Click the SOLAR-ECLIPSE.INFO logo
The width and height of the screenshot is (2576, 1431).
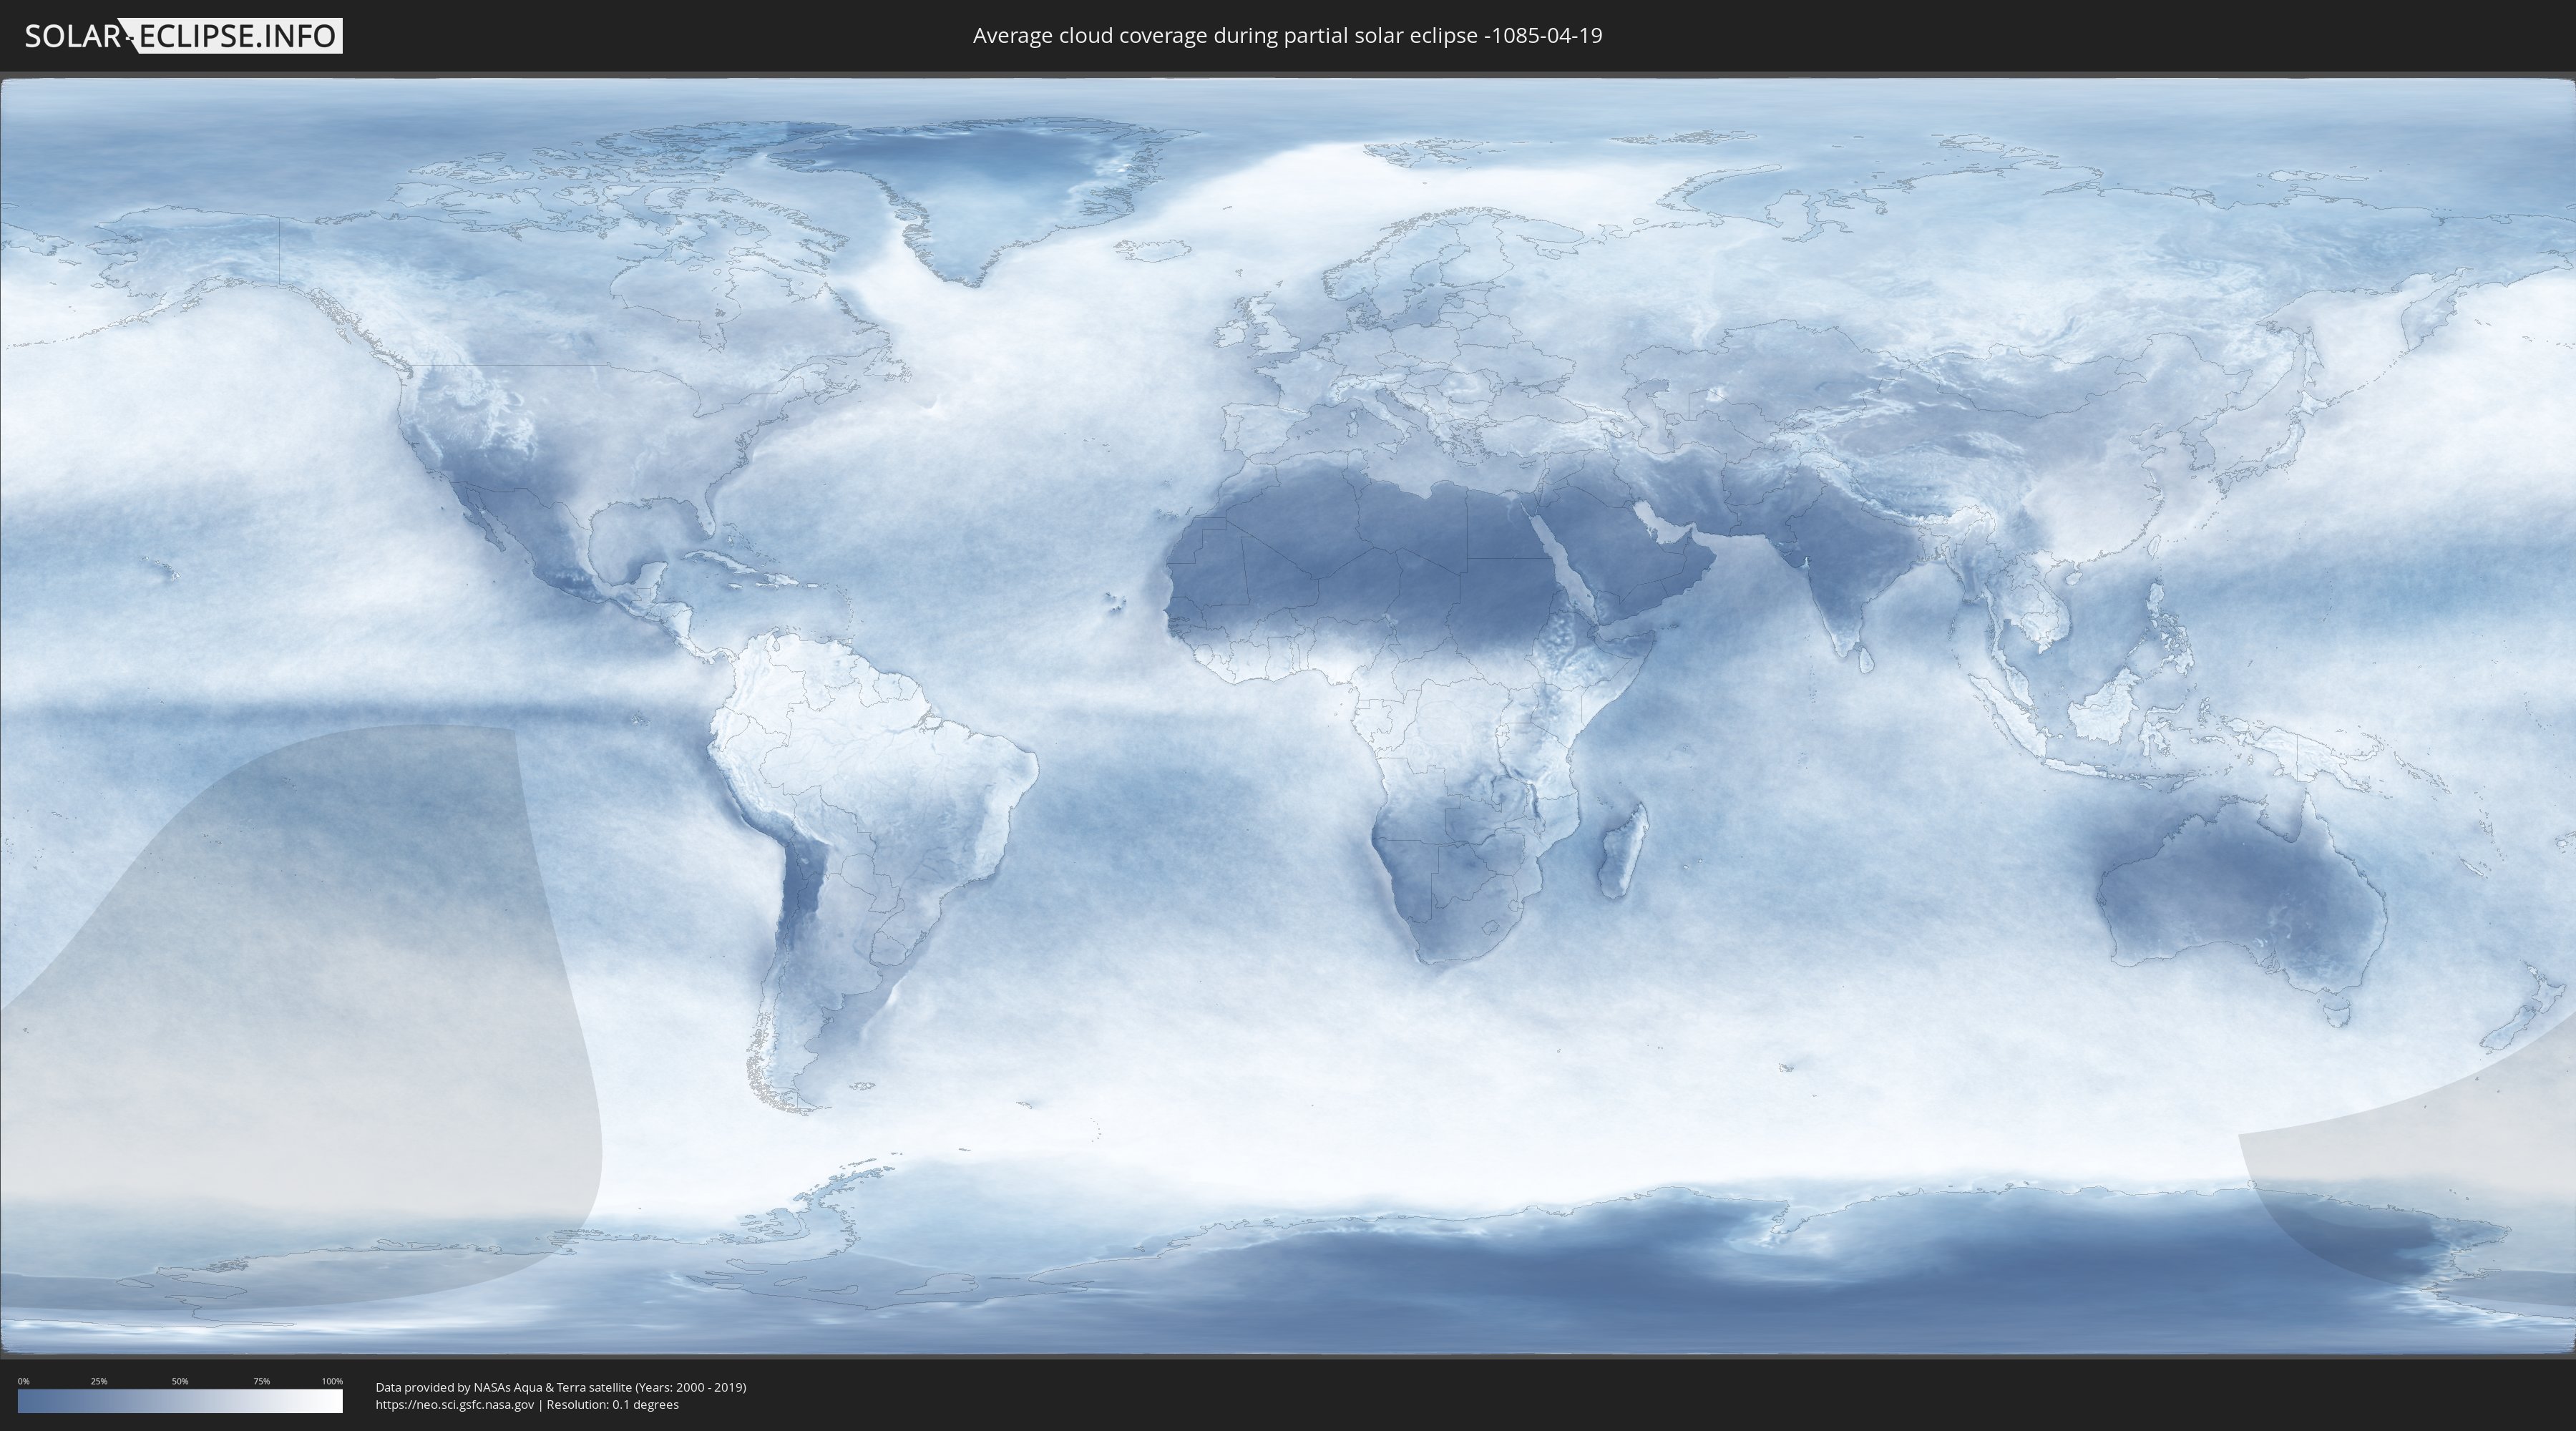coord(183,36)
